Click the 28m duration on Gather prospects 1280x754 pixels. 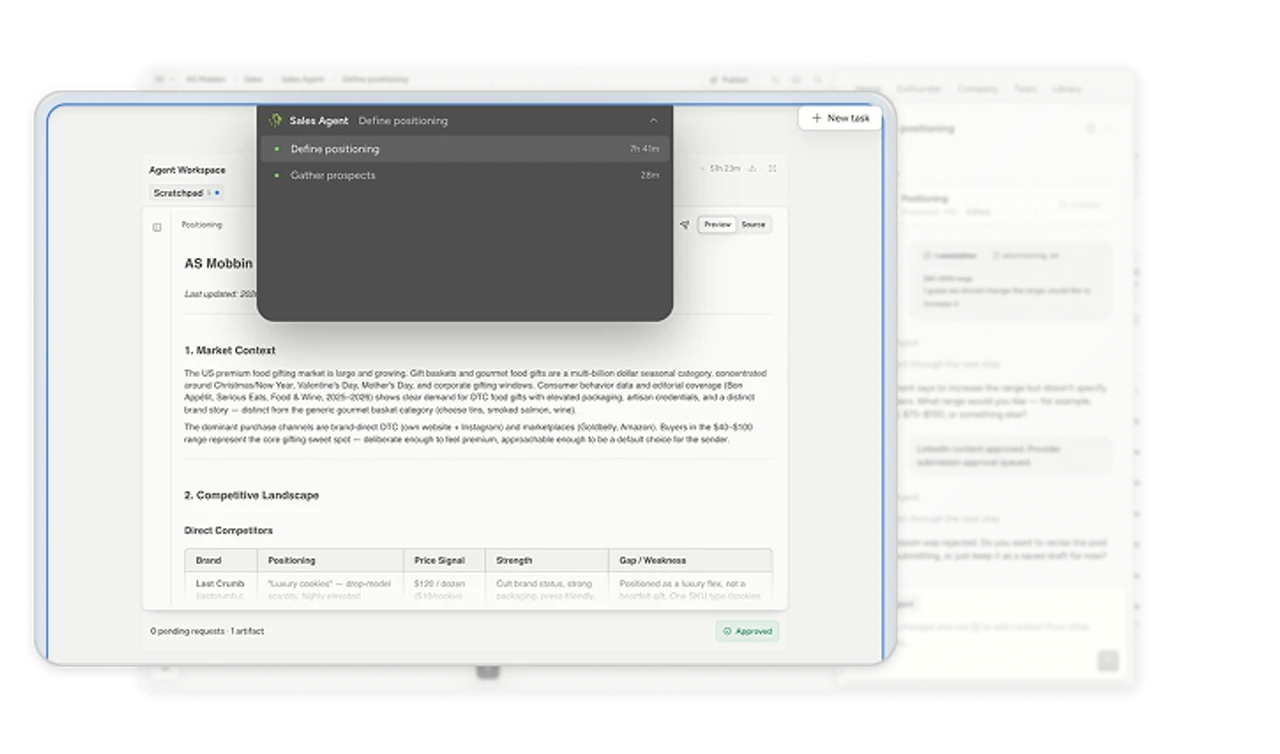coord(650,175)
